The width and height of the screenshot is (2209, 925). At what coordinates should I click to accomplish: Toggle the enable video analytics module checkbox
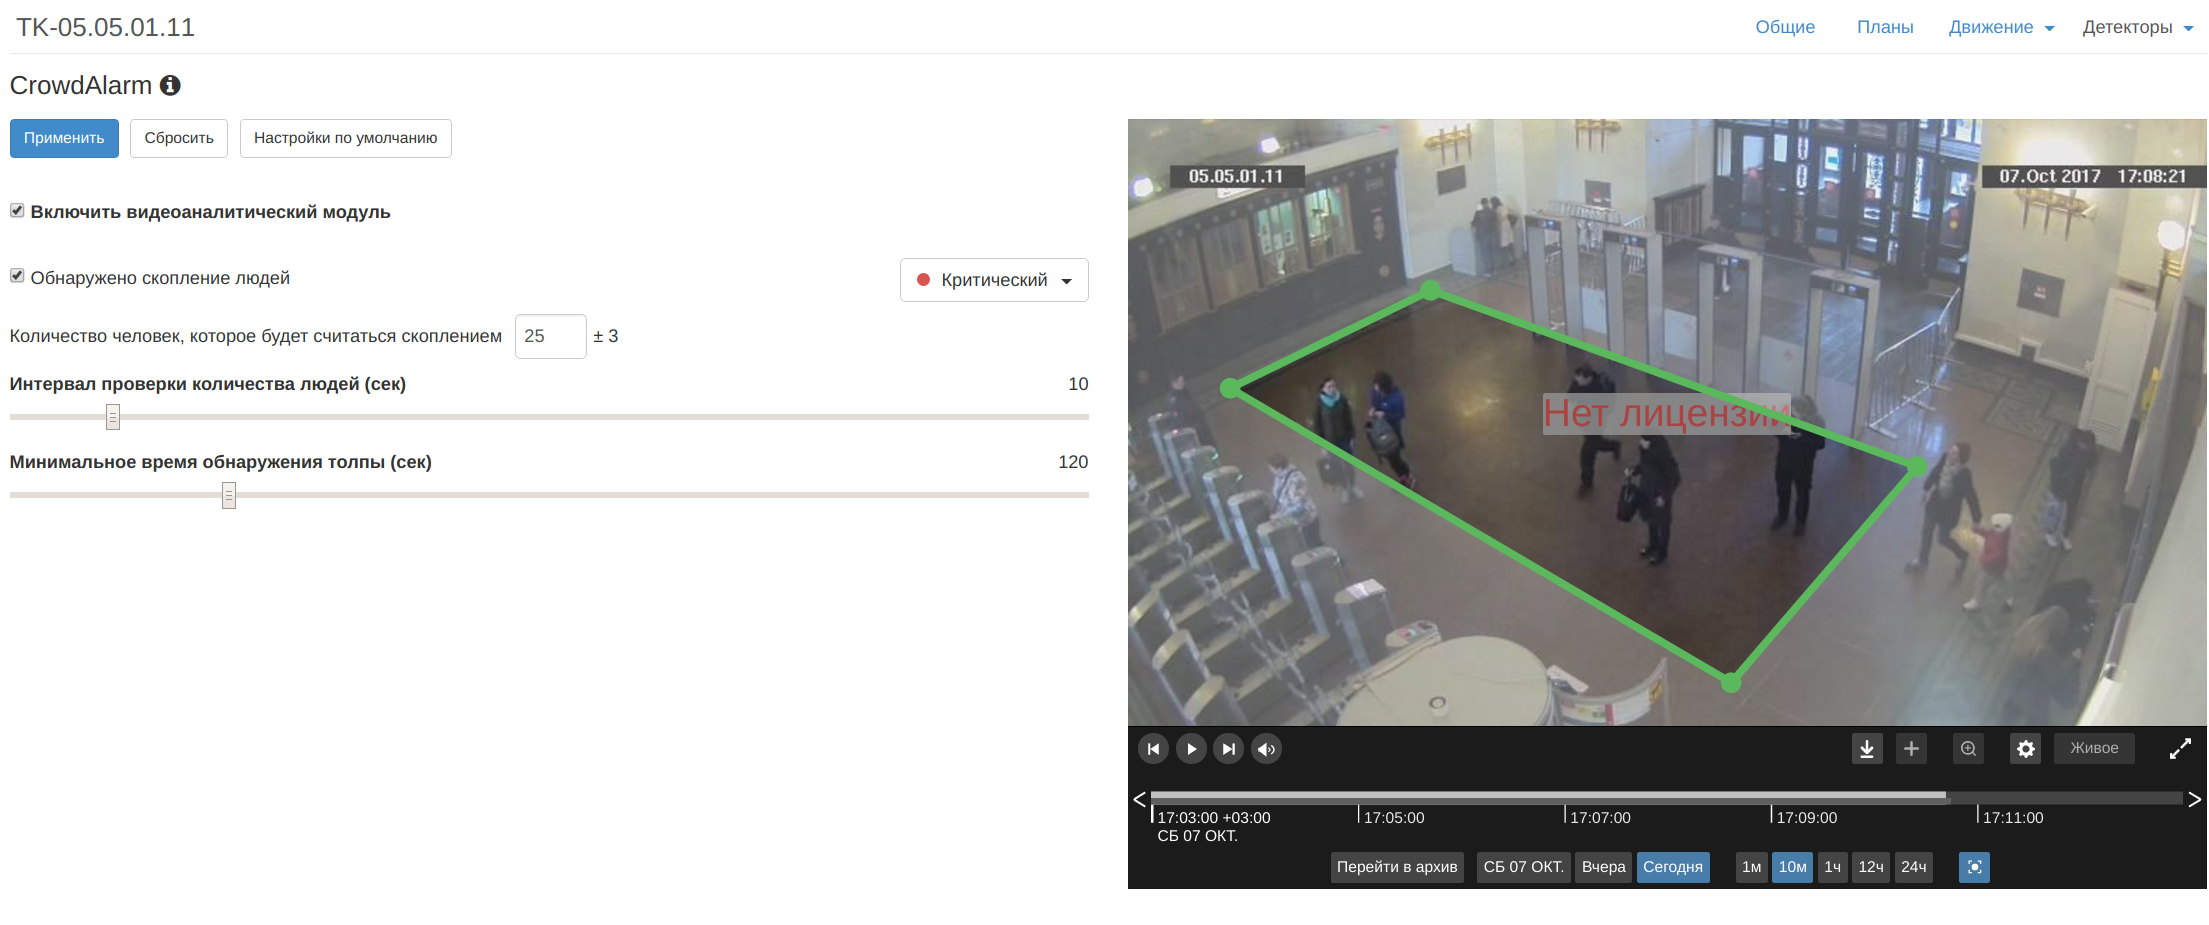pyautogui.click(x=17, y=211)
